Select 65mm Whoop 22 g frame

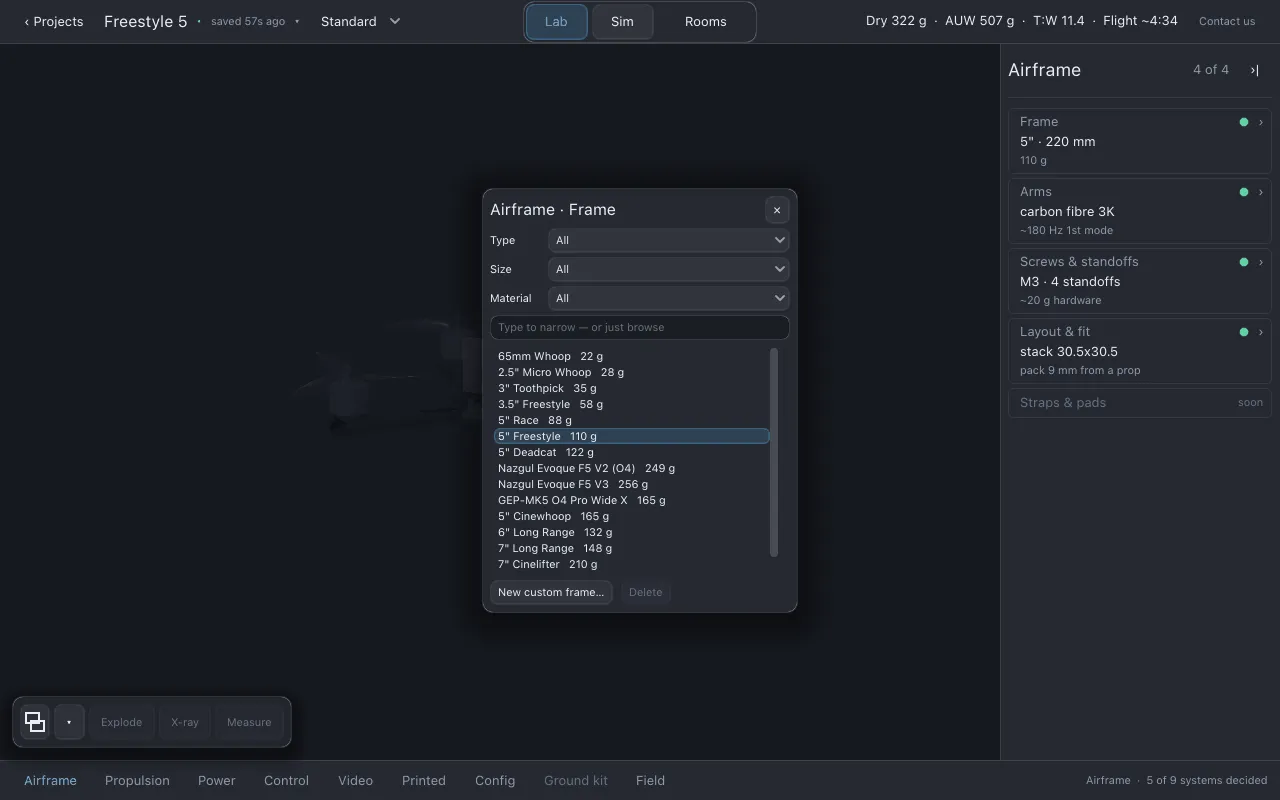coord(631,356)
